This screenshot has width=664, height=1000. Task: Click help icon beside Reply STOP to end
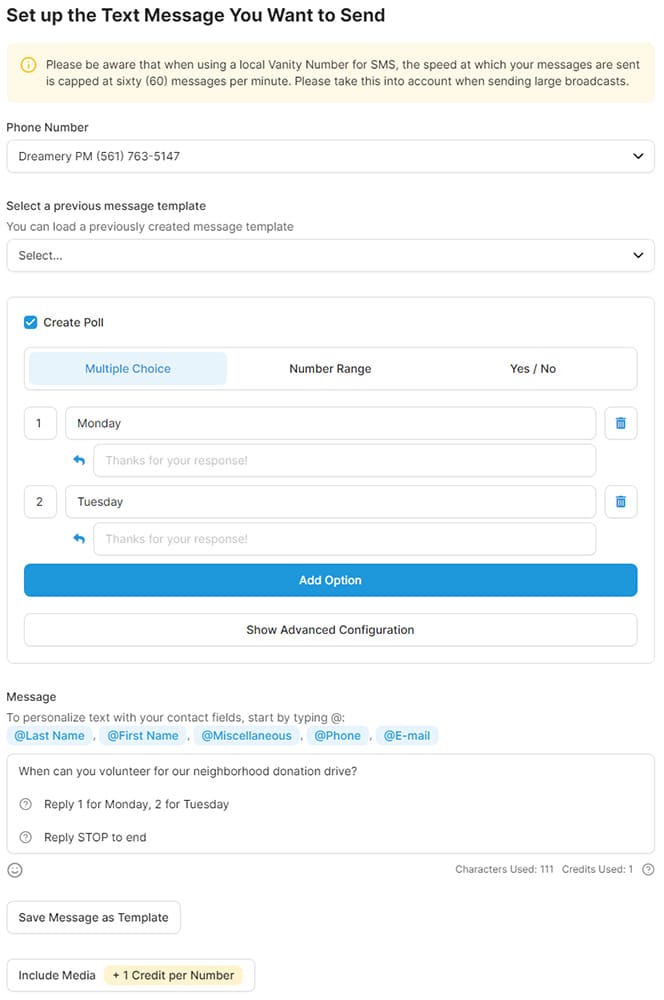(x=26, y=837)
